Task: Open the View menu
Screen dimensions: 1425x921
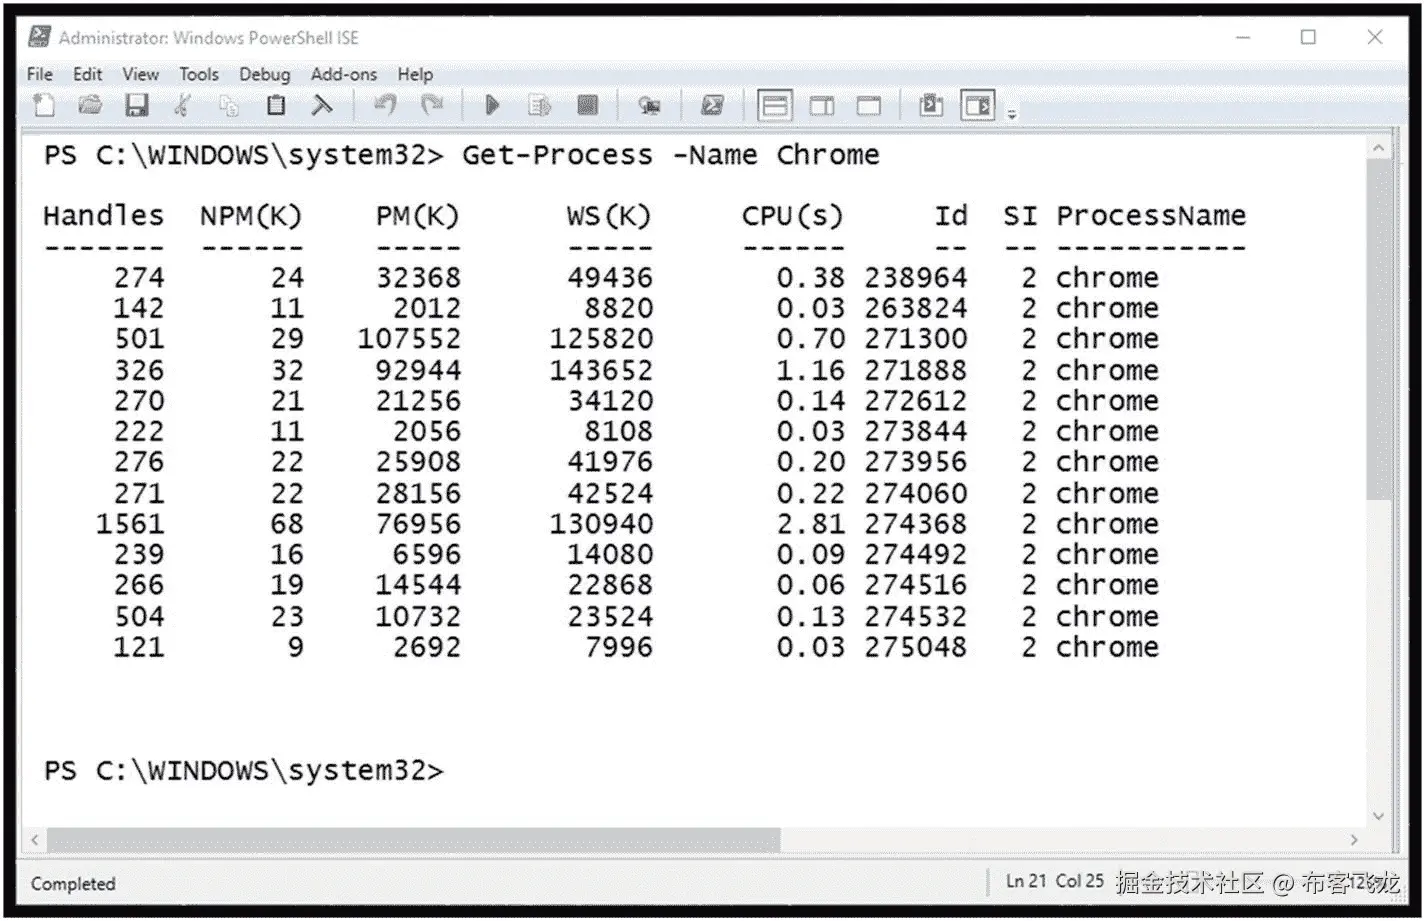Action: point(140,74)
